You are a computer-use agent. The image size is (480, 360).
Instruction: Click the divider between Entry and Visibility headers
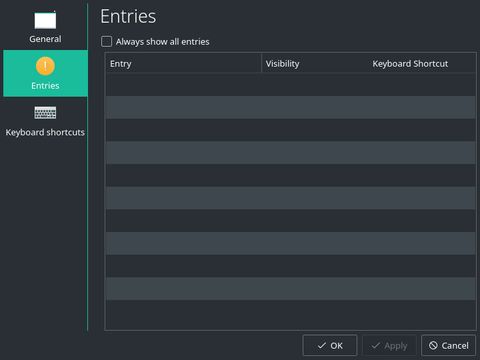tap(262, 63)
